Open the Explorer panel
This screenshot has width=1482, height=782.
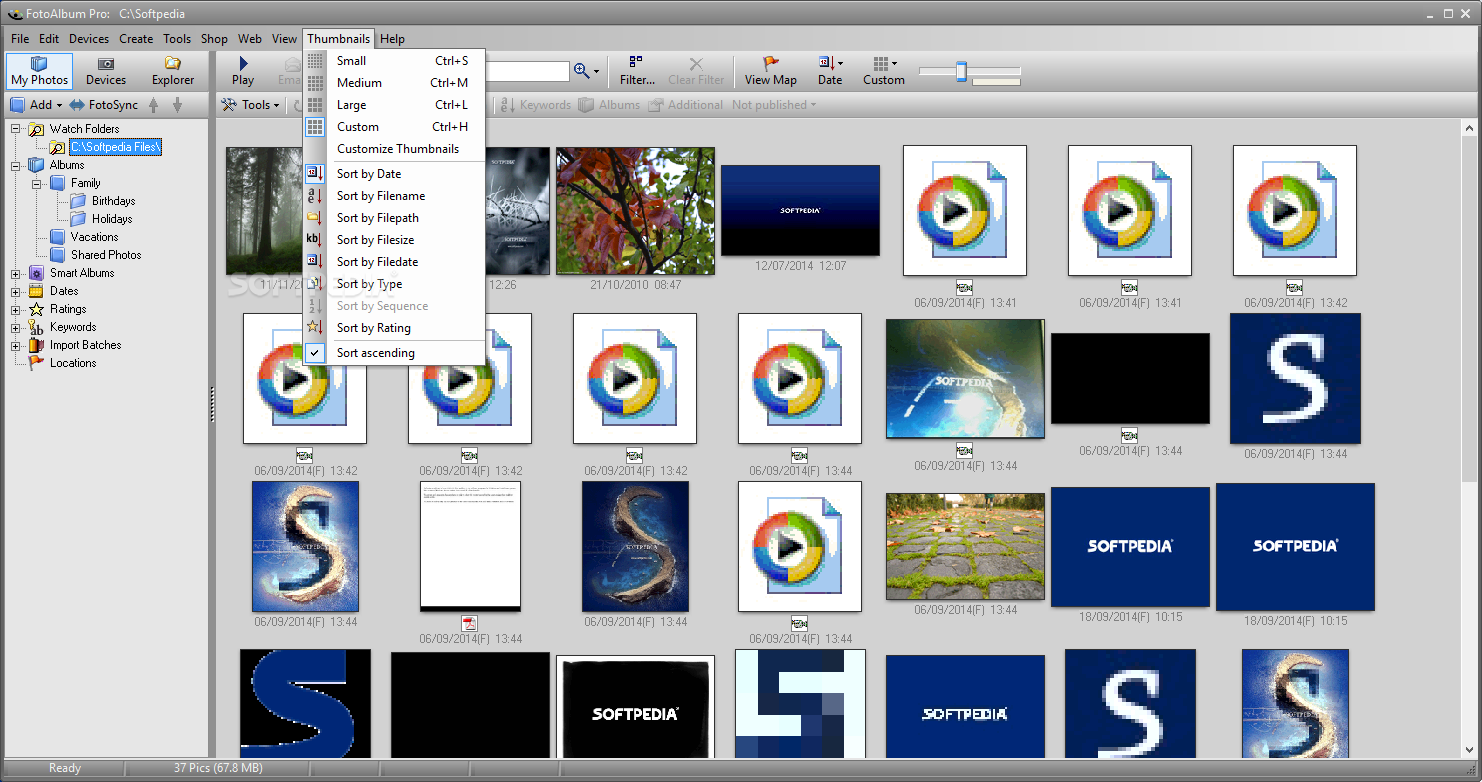pos(173,71)
